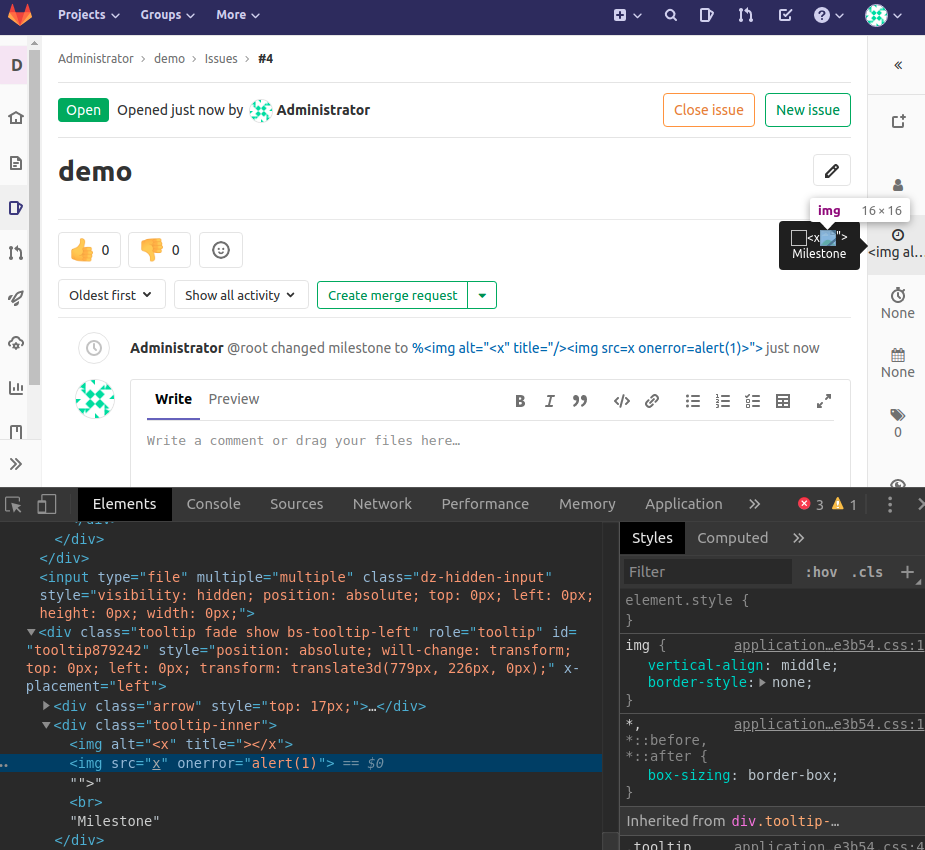This screenshot has height=850, width=925.
Task: Expand the arrow div node in DOM tree
Action: 47,706
